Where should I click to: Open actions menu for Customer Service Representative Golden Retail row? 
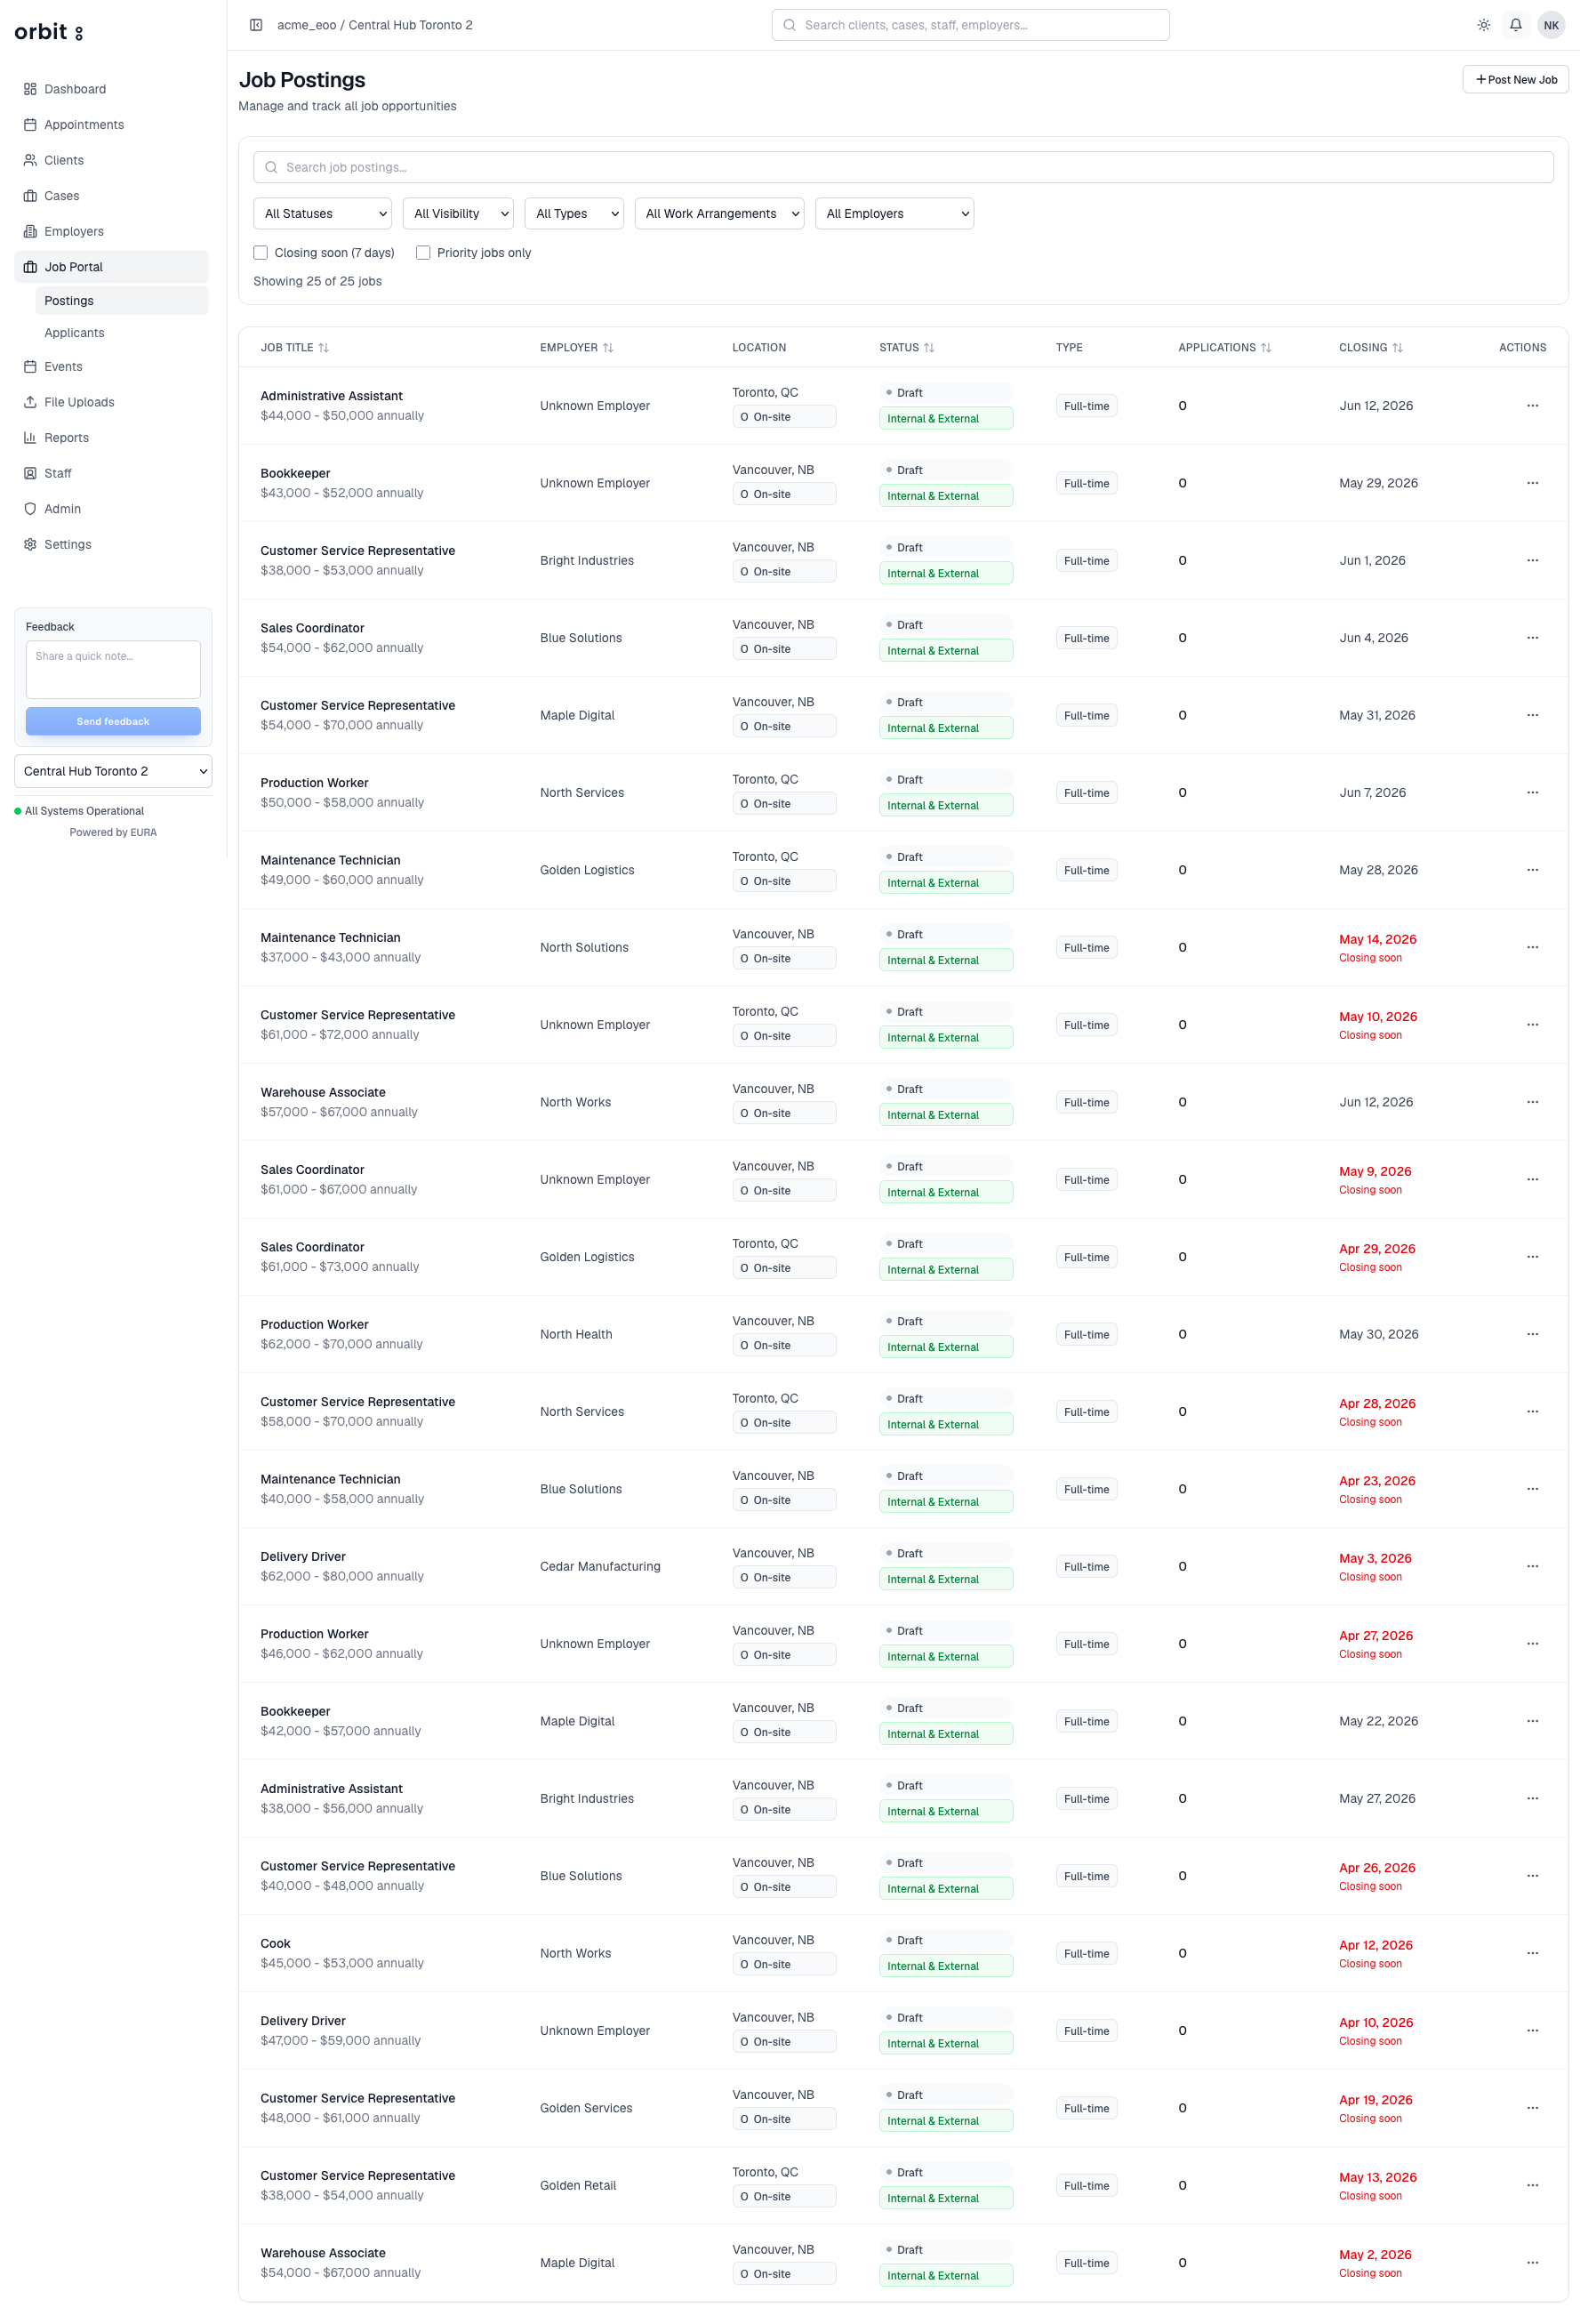[x=1532, y=2185]
